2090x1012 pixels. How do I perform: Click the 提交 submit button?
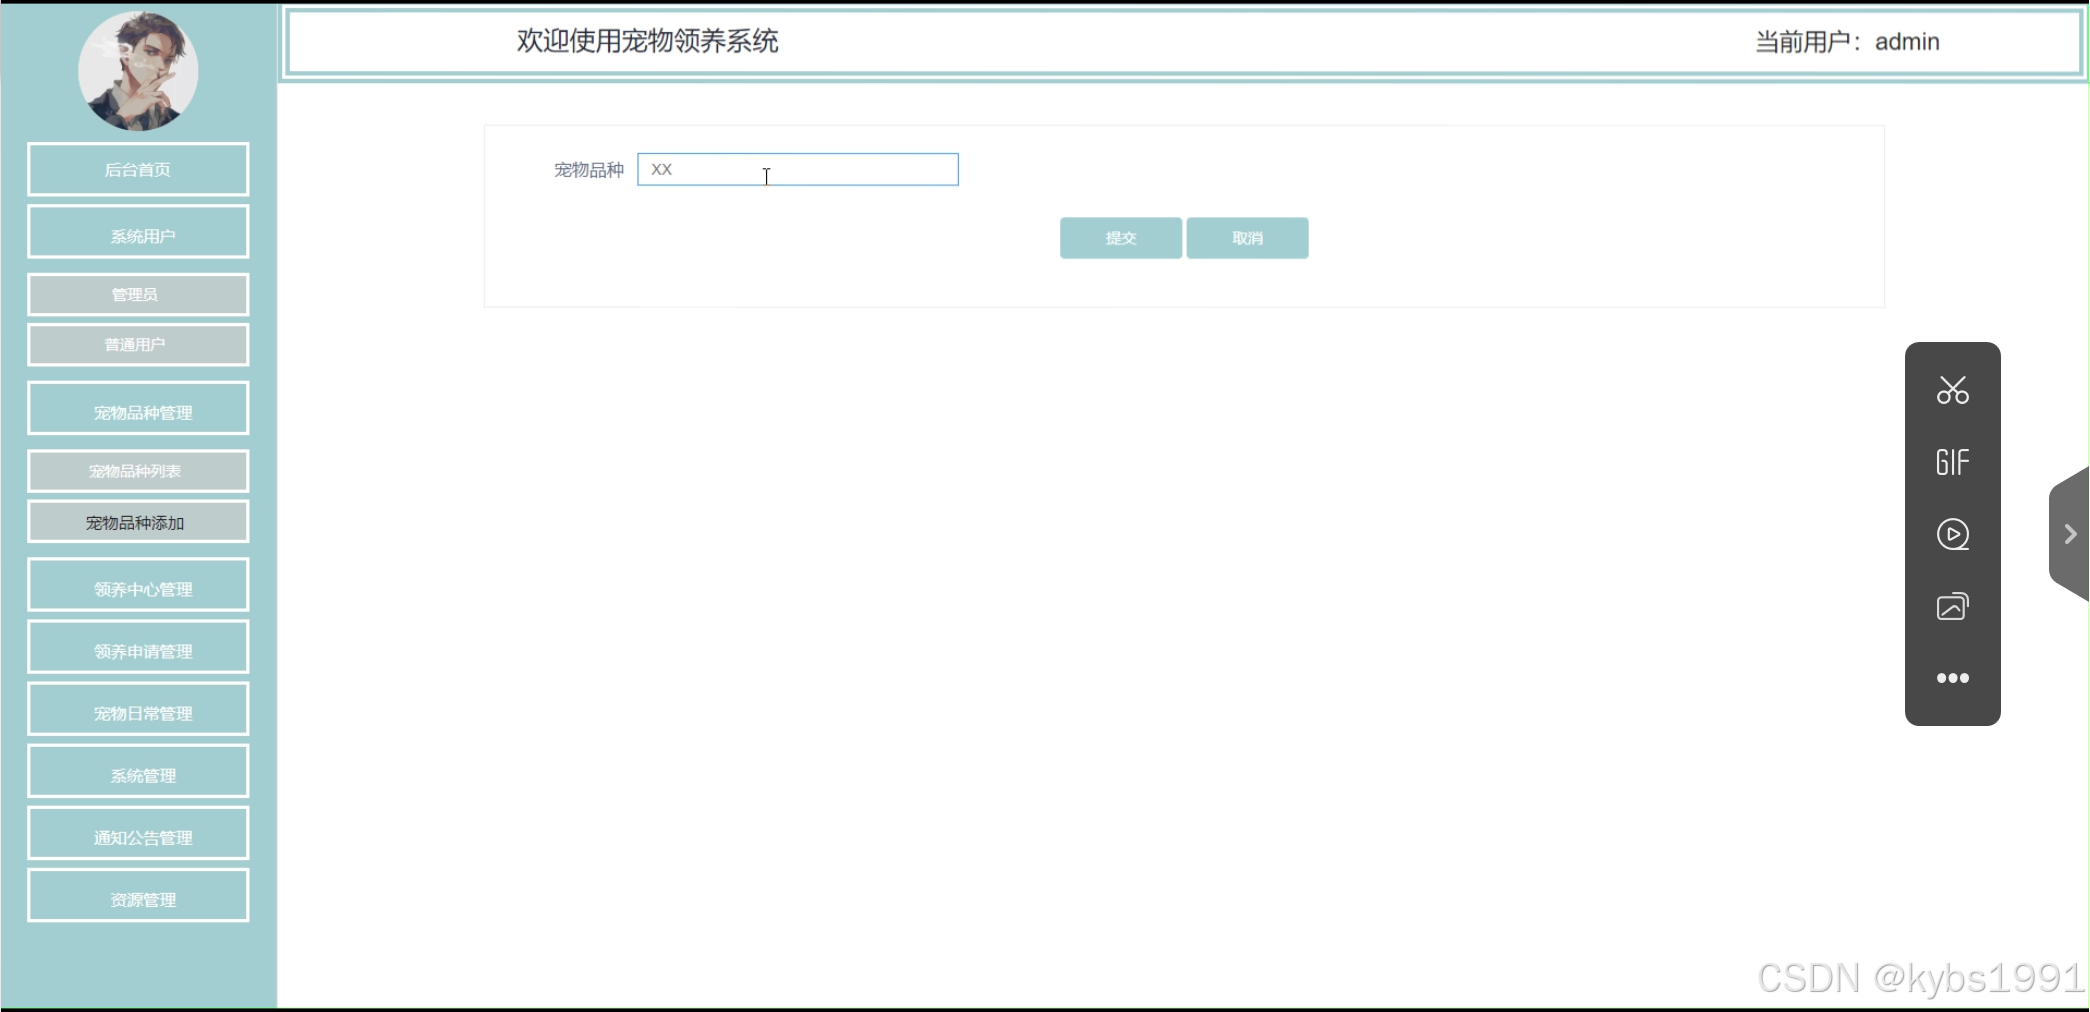(1121, 238)
